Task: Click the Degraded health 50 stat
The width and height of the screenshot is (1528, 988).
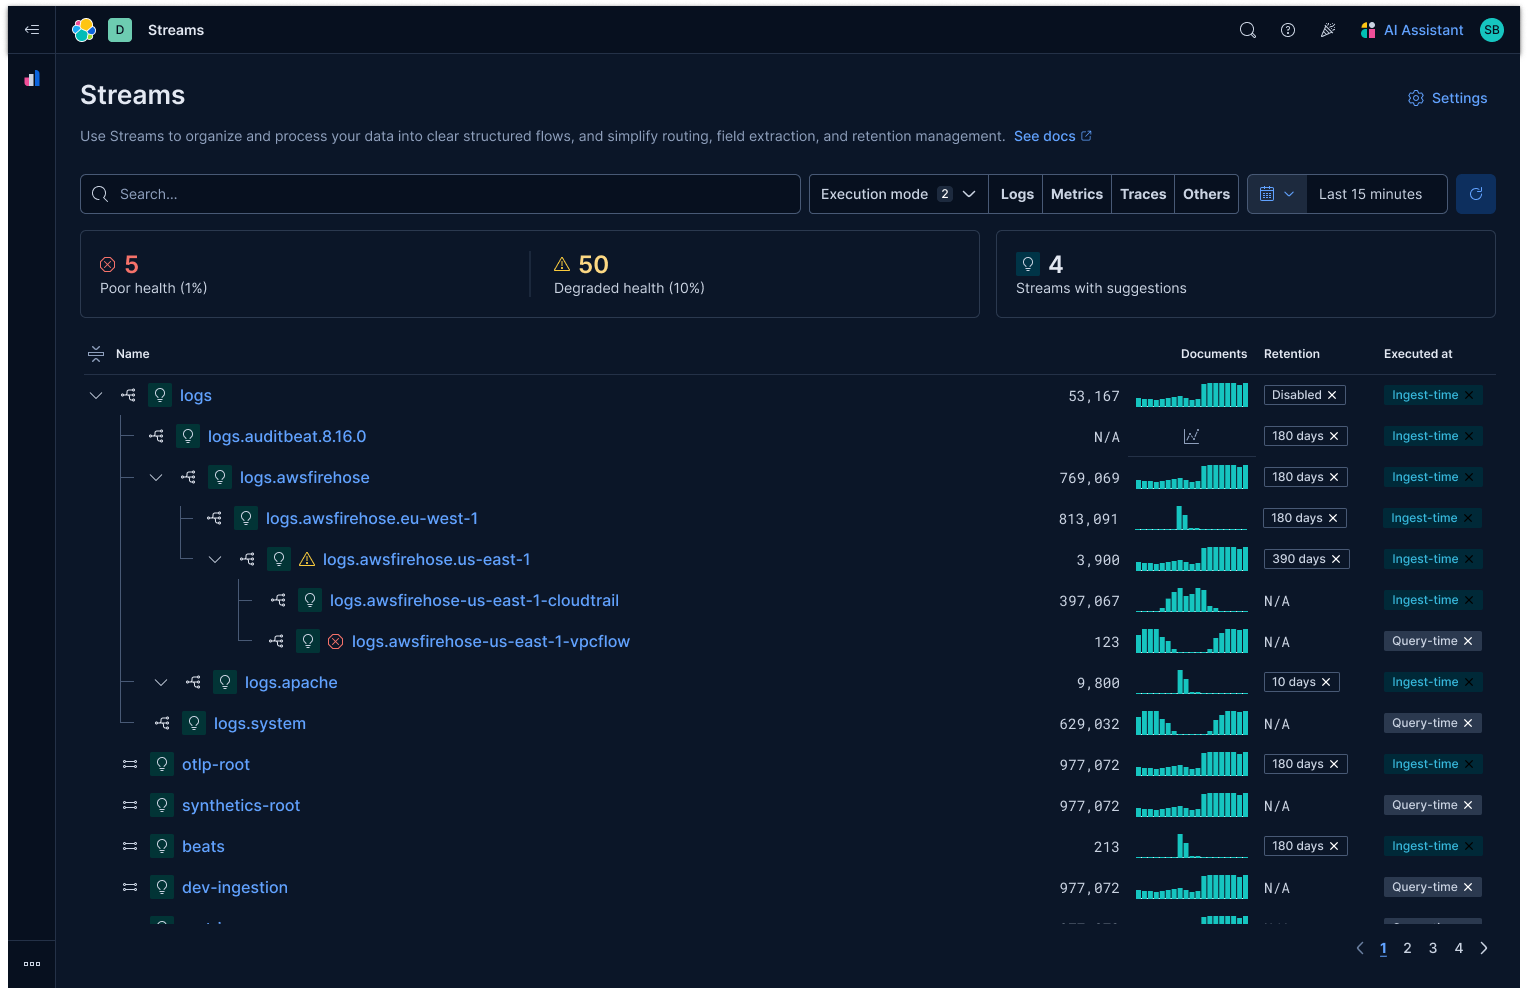Action: click(x=629, y=274)
